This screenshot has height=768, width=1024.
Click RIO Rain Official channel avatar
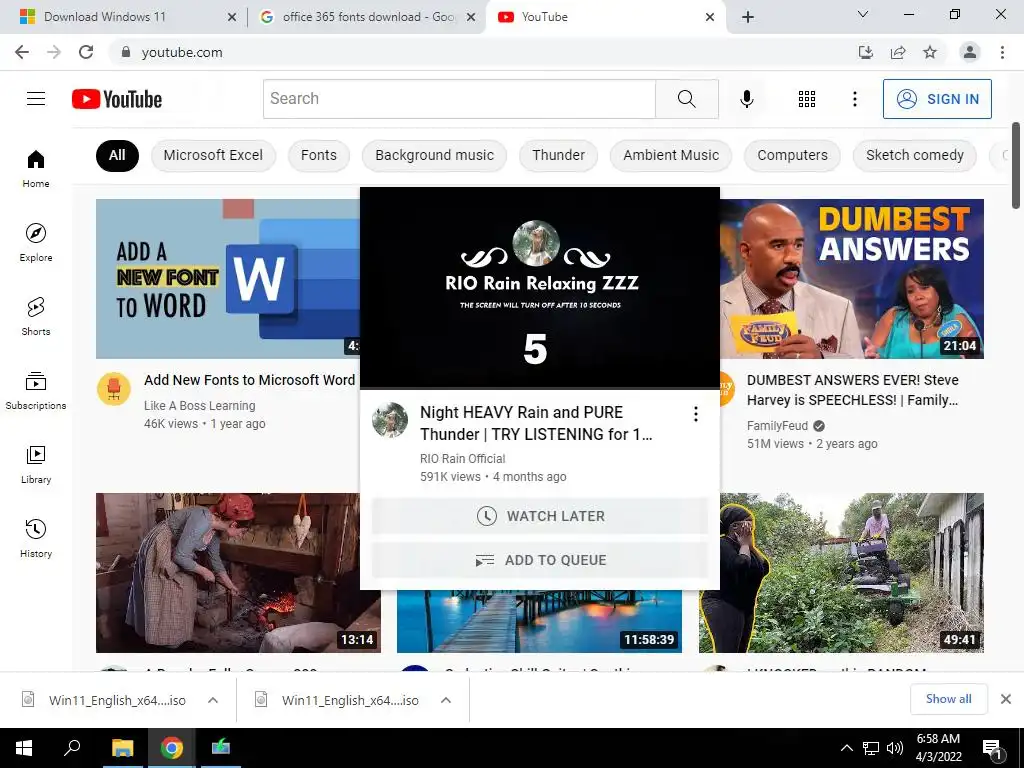click(x=390, y=420)
